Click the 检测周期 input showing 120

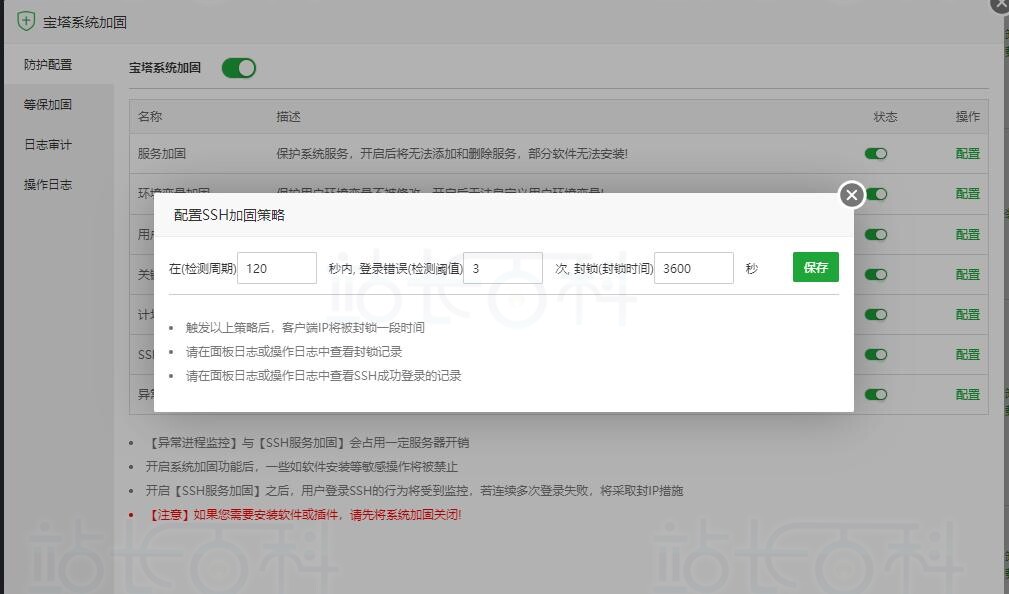[x=276, y=268]
